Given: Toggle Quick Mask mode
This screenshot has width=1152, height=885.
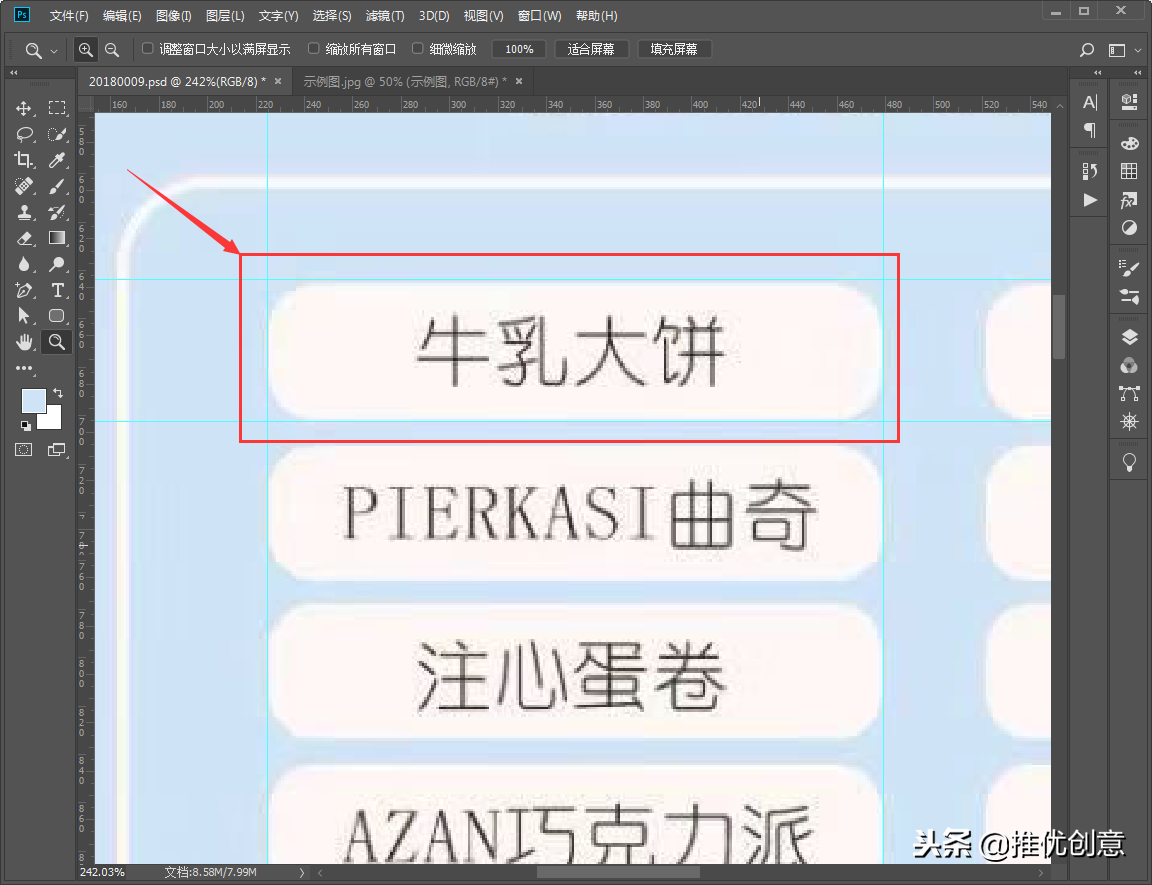Looking at the screenshot, I should tap(24, 449).
